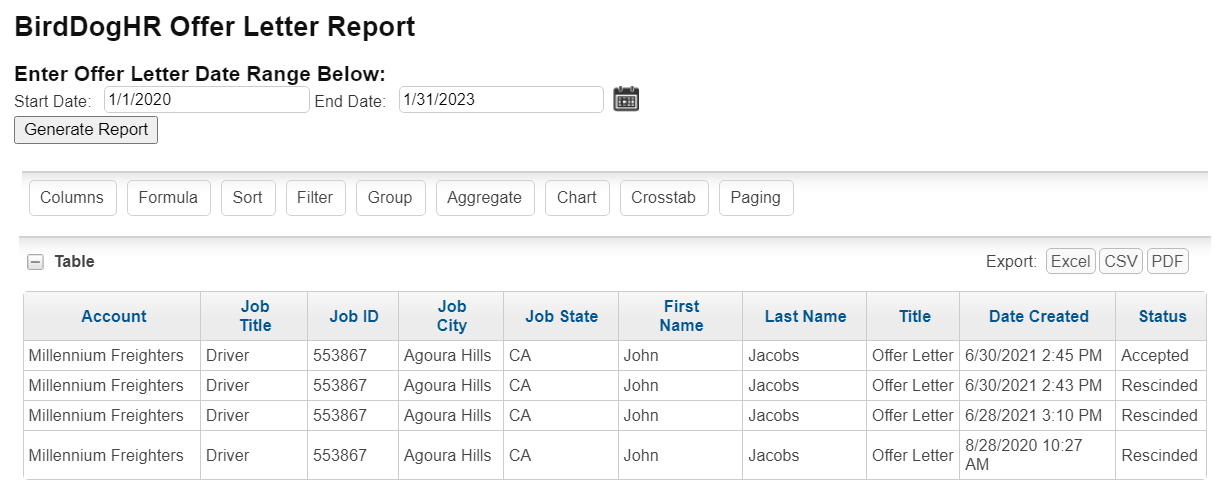The width and height of the screenshot is (1221, 495).
Task: Export the table to Excel
Action: [x=1071, y=261]
